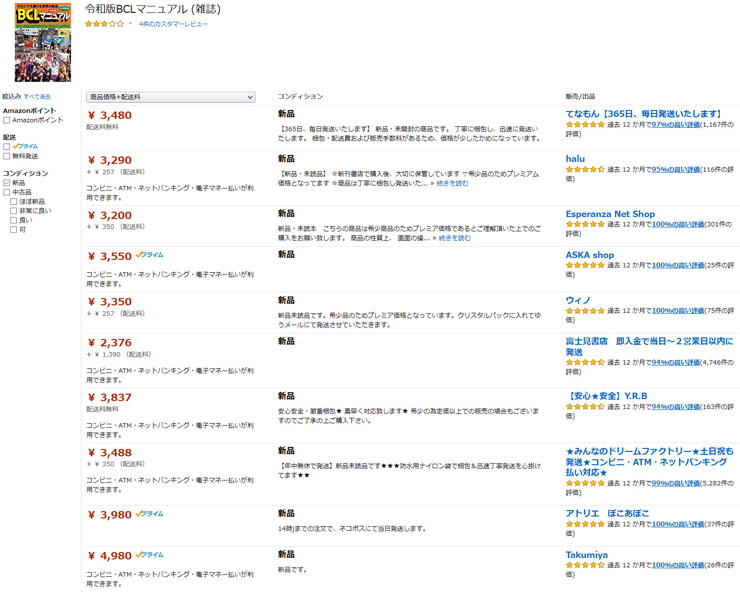The width and height of the screenshot is (740, 592).
Task: Open the 4件のカスタマーレビュー link
Action: 173,24
